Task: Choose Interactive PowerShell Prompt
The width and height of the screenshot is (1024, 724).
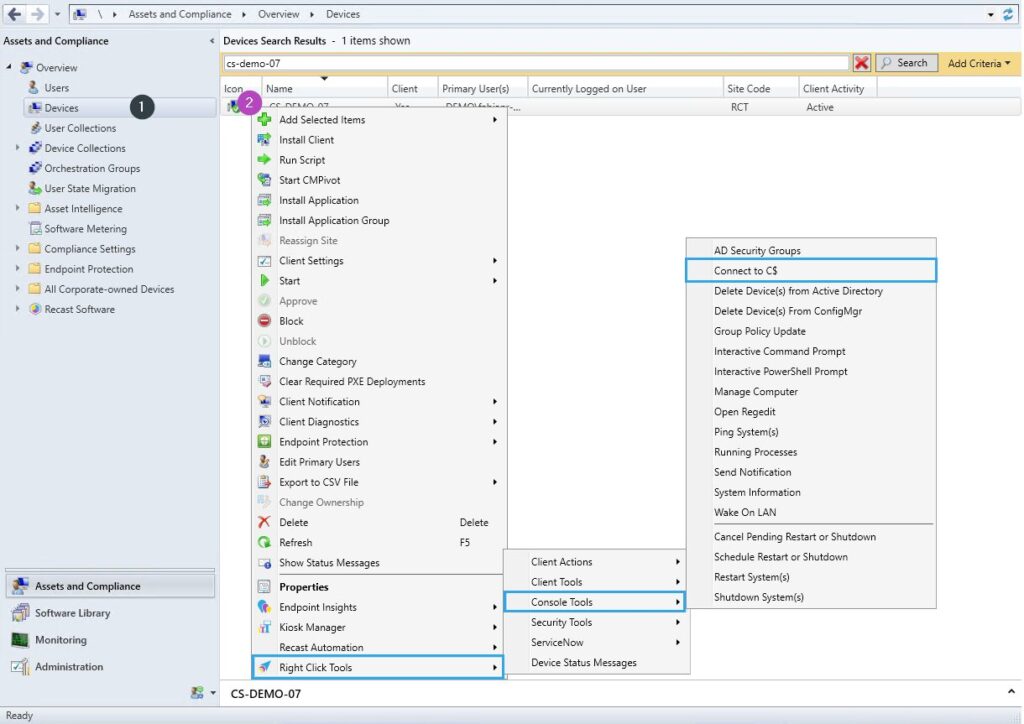Action: [780, 372]
